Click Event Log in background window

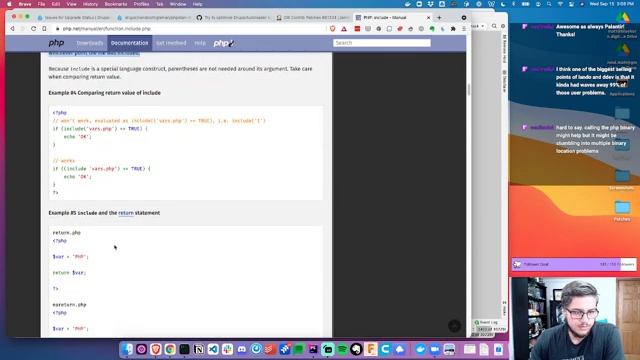(x=487, y=322)
